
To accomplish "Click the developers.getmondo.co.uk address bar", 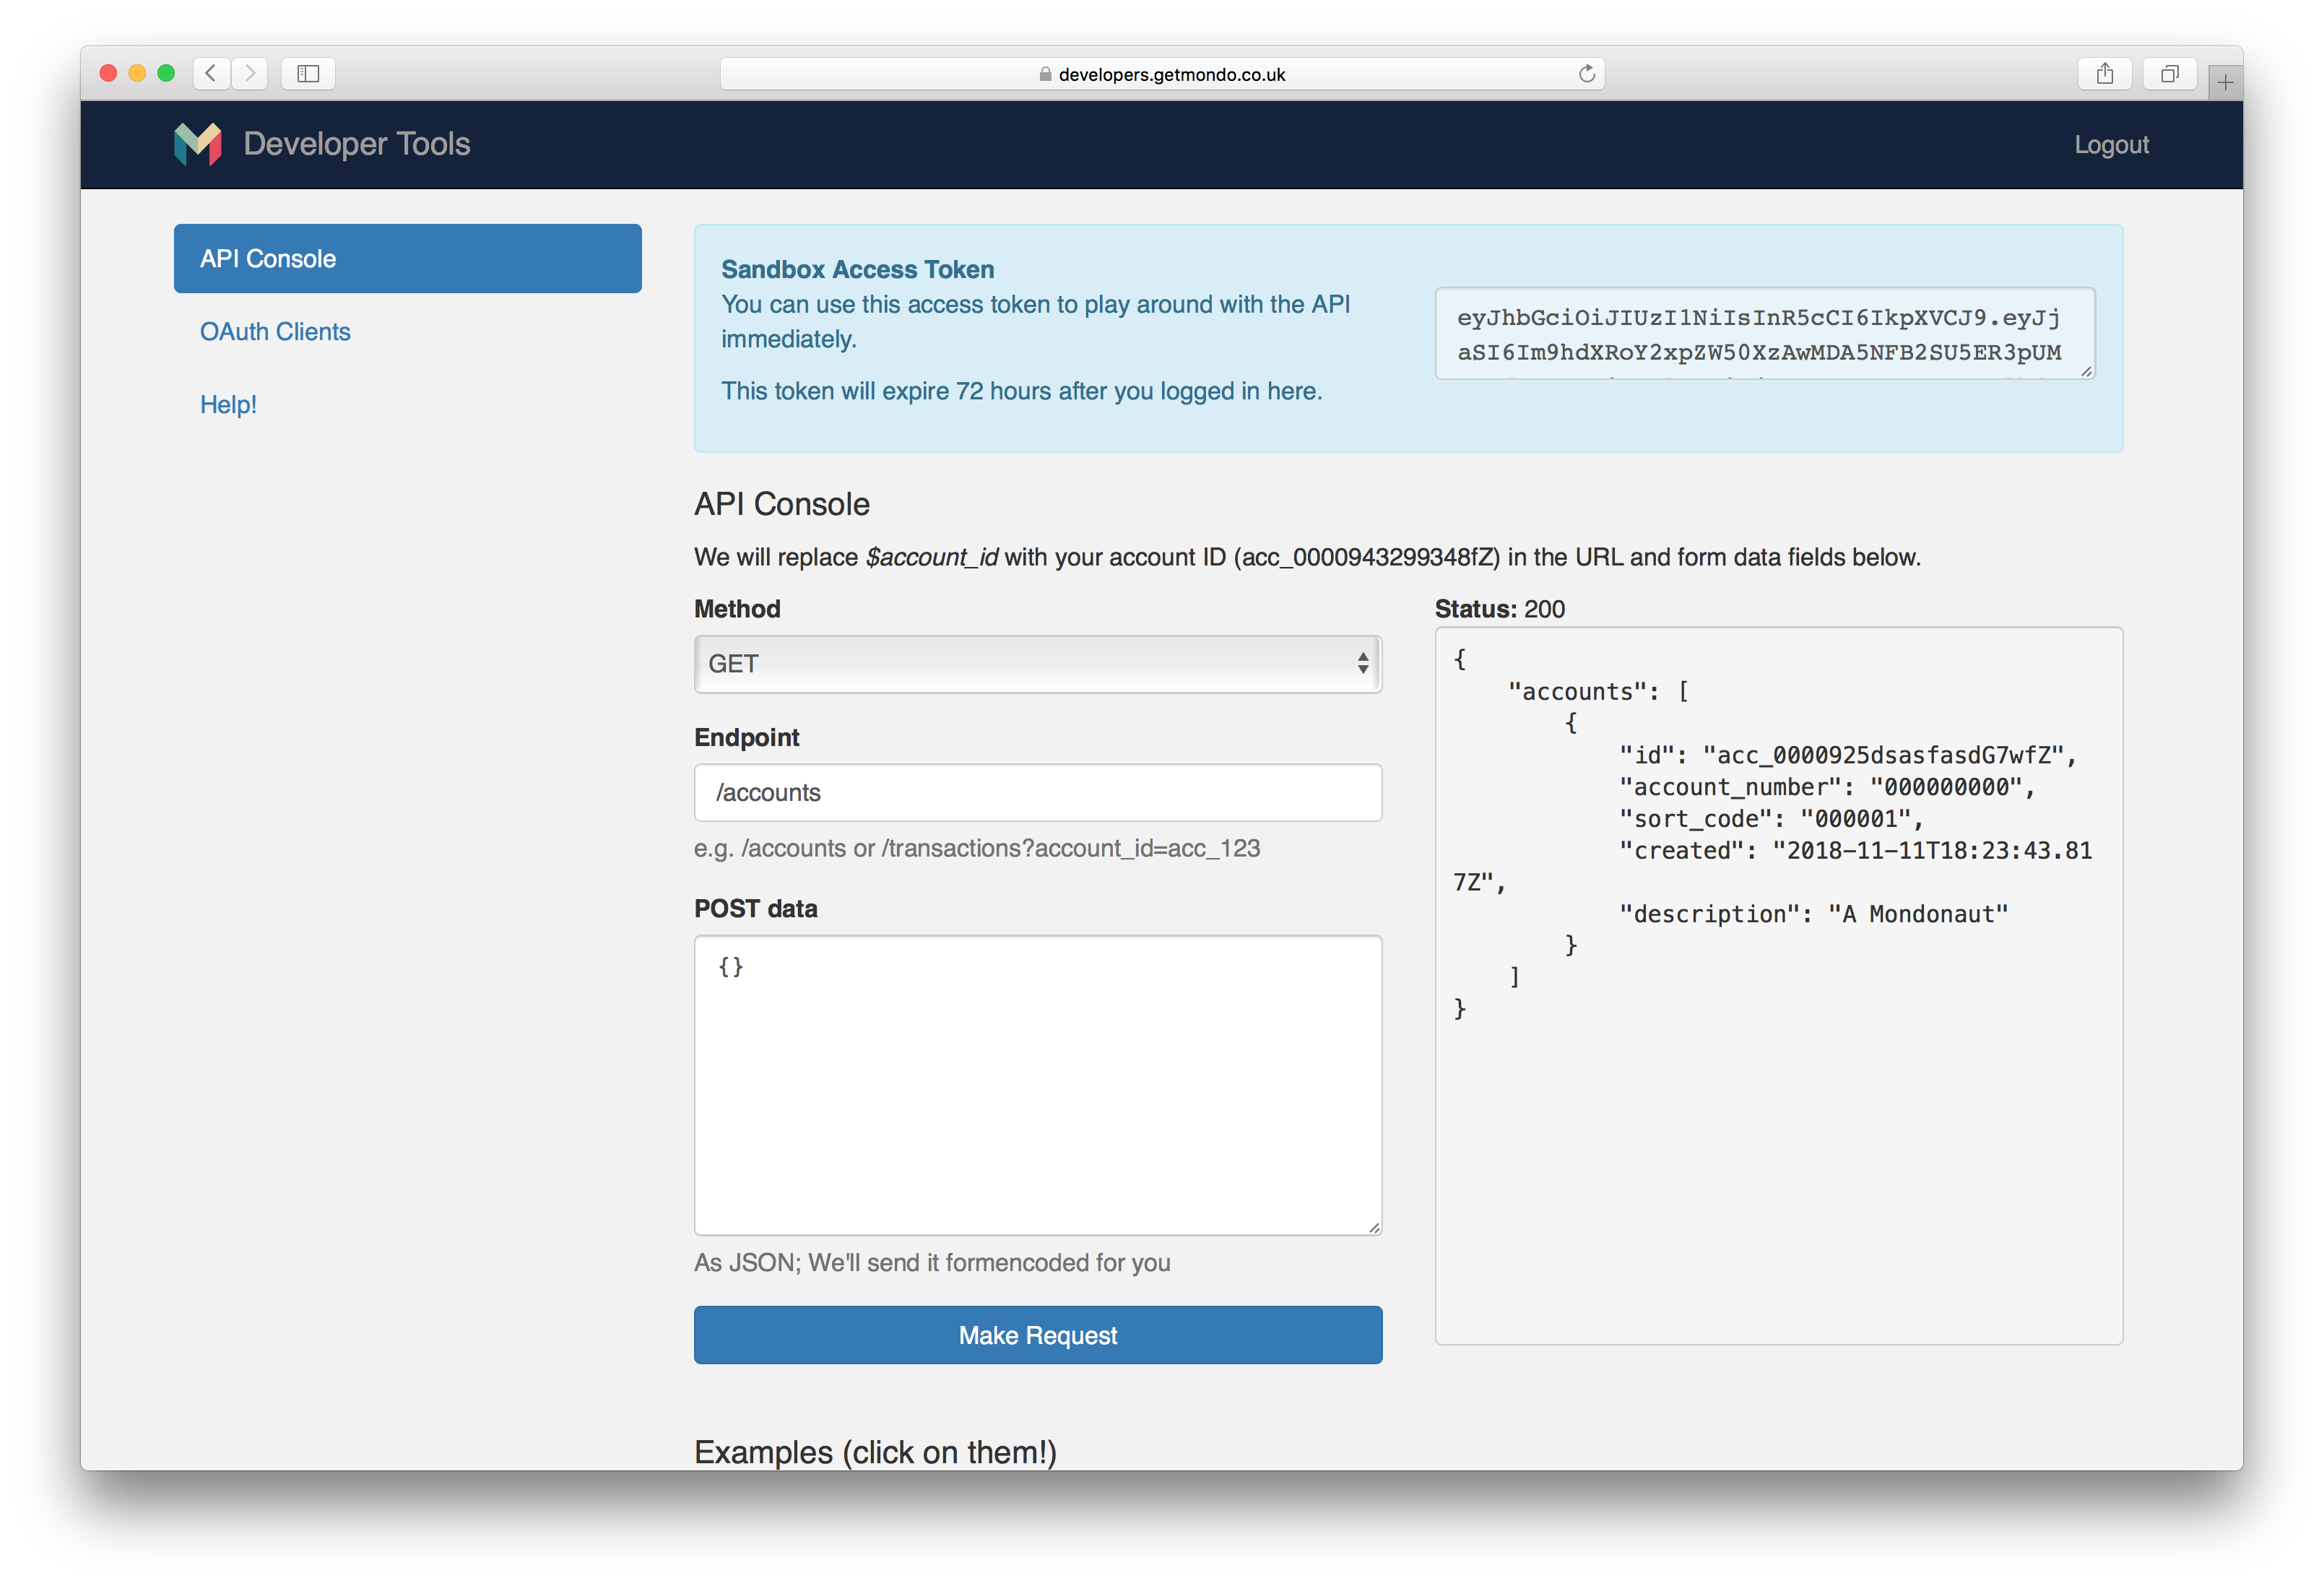I will click(x=1162, y=73).
